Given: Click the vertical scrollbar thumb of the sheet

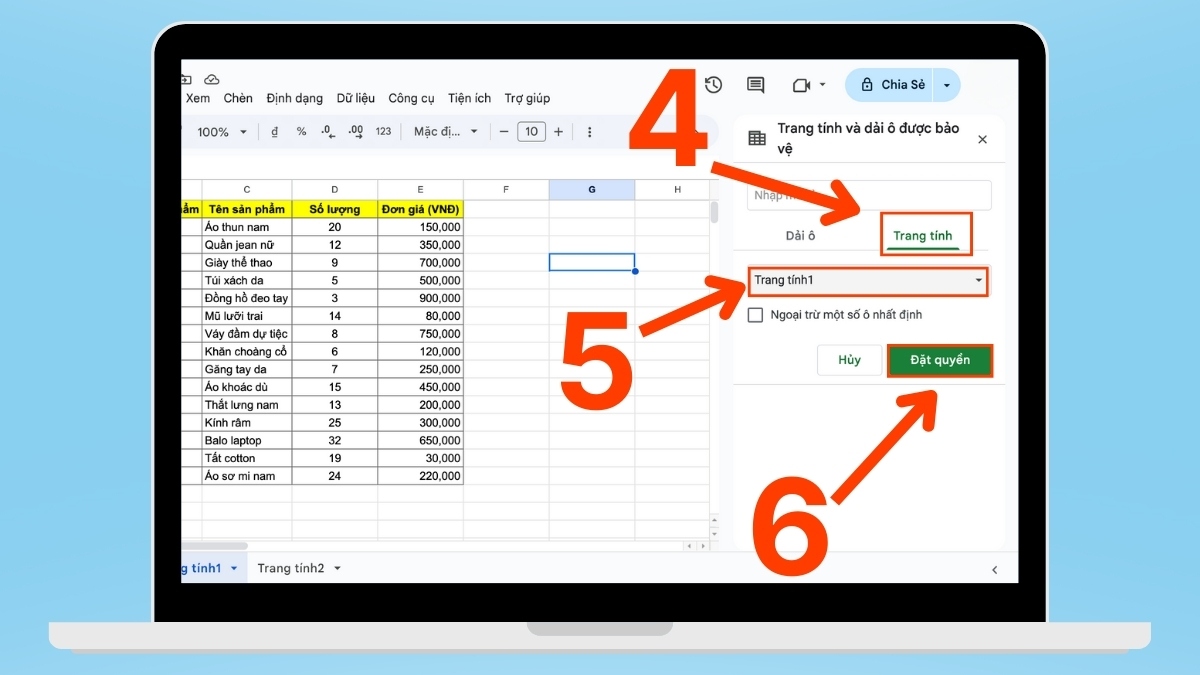Looking at the screenshot, I should coord(714,212).
